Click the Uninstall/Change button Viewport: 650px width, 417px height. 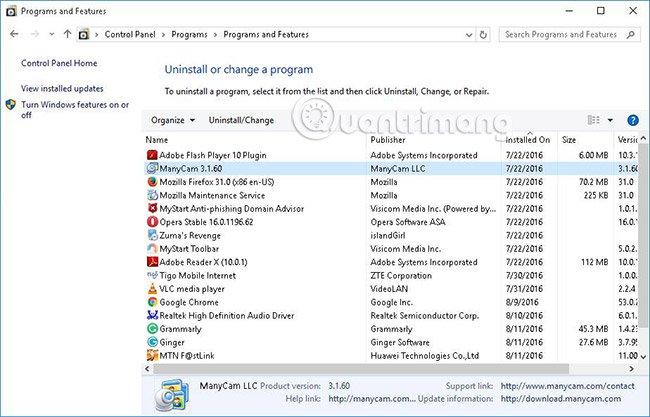[241, 120]
